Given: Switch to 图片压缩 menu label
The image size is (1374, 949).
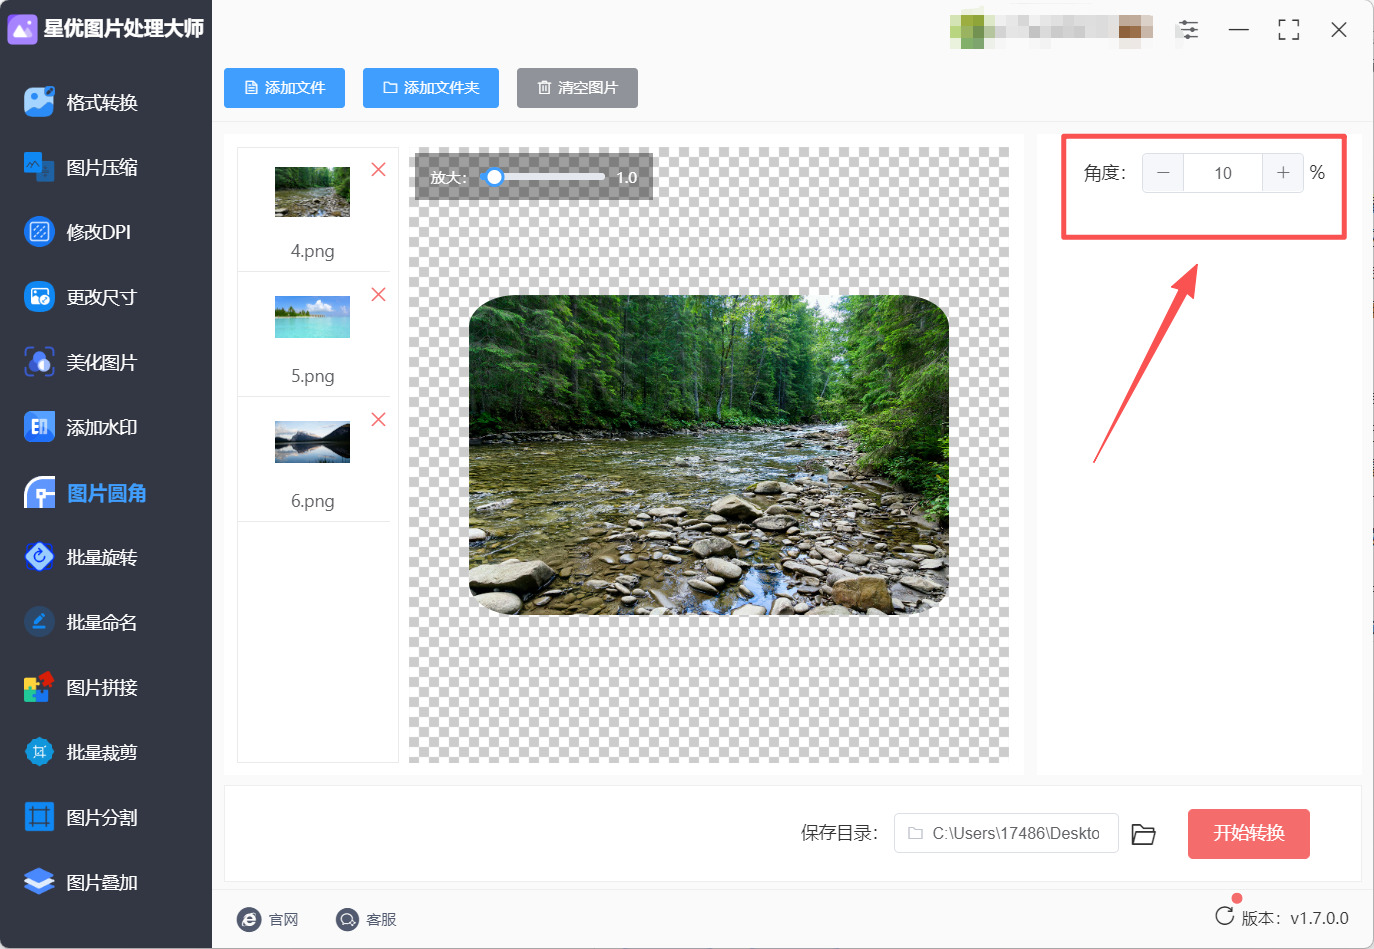Looking at the screenshot, I should coord(102,167).
